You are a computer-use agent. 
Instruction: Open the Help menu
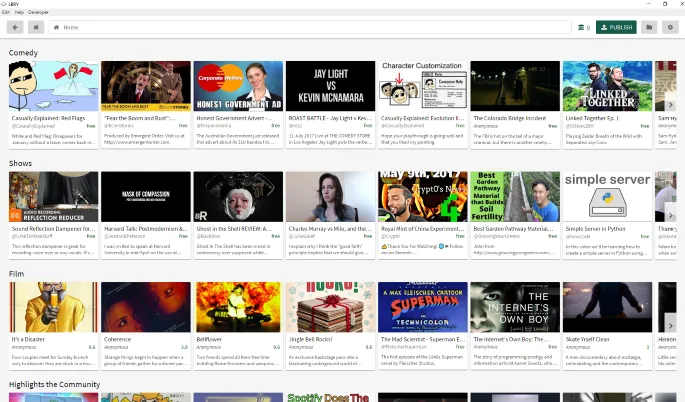coord(19,12)
